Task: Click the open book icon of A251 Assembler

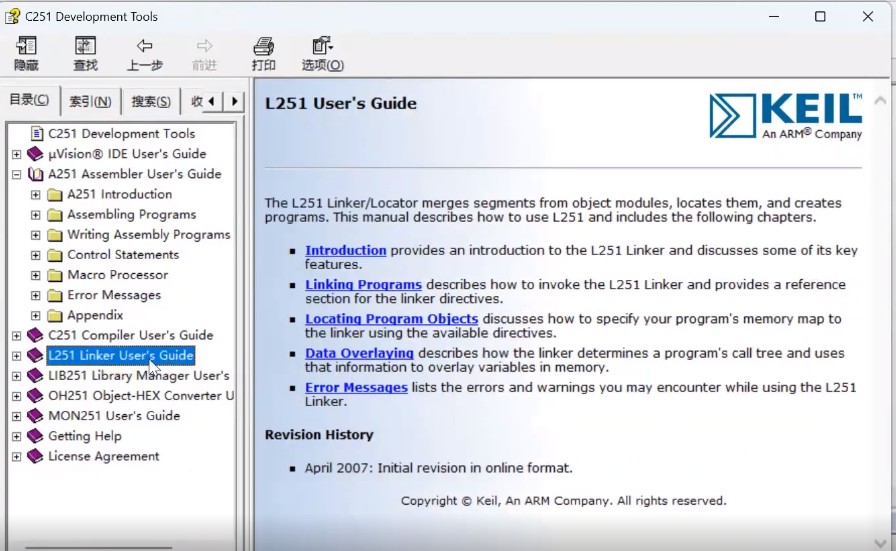Action: click(35, 174)
